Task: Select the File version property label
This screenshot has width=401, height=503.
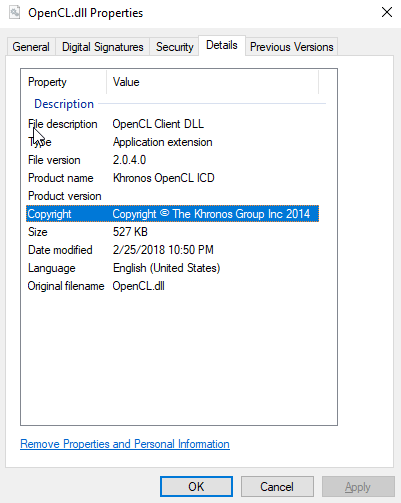Action: pos(54,160)
